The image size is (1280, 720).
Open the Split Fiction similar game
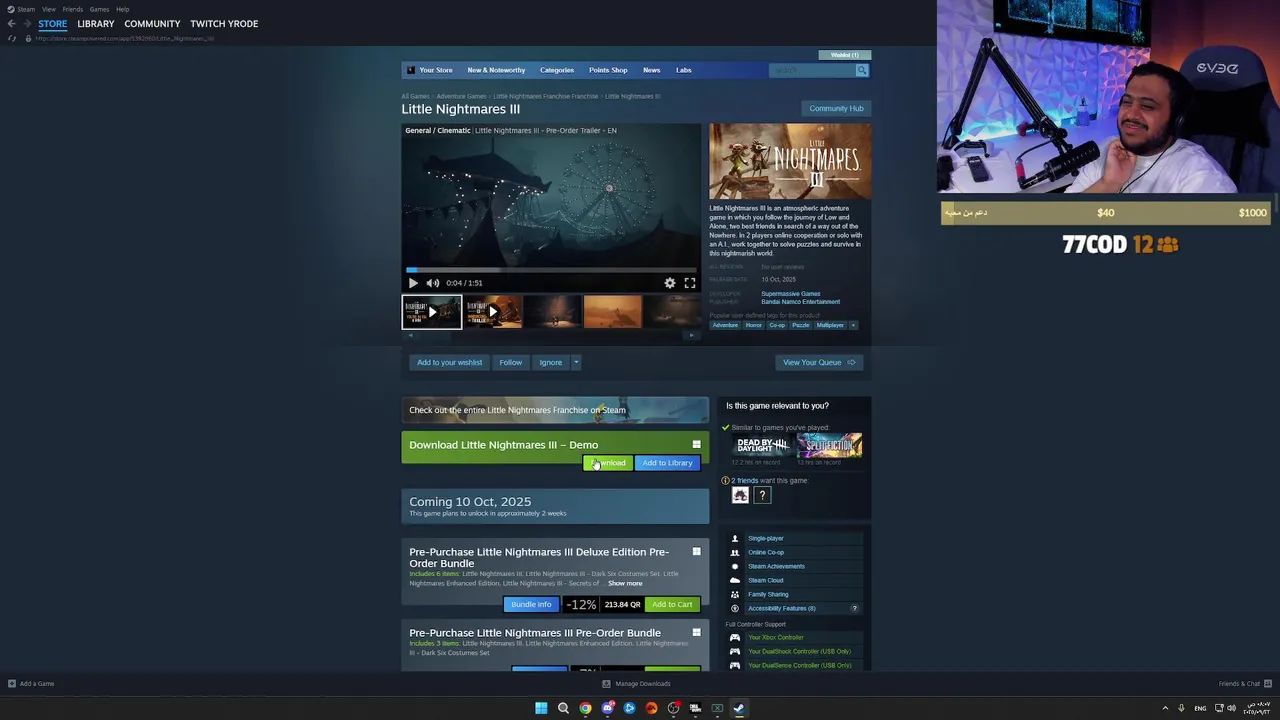(x=829, y=445)
